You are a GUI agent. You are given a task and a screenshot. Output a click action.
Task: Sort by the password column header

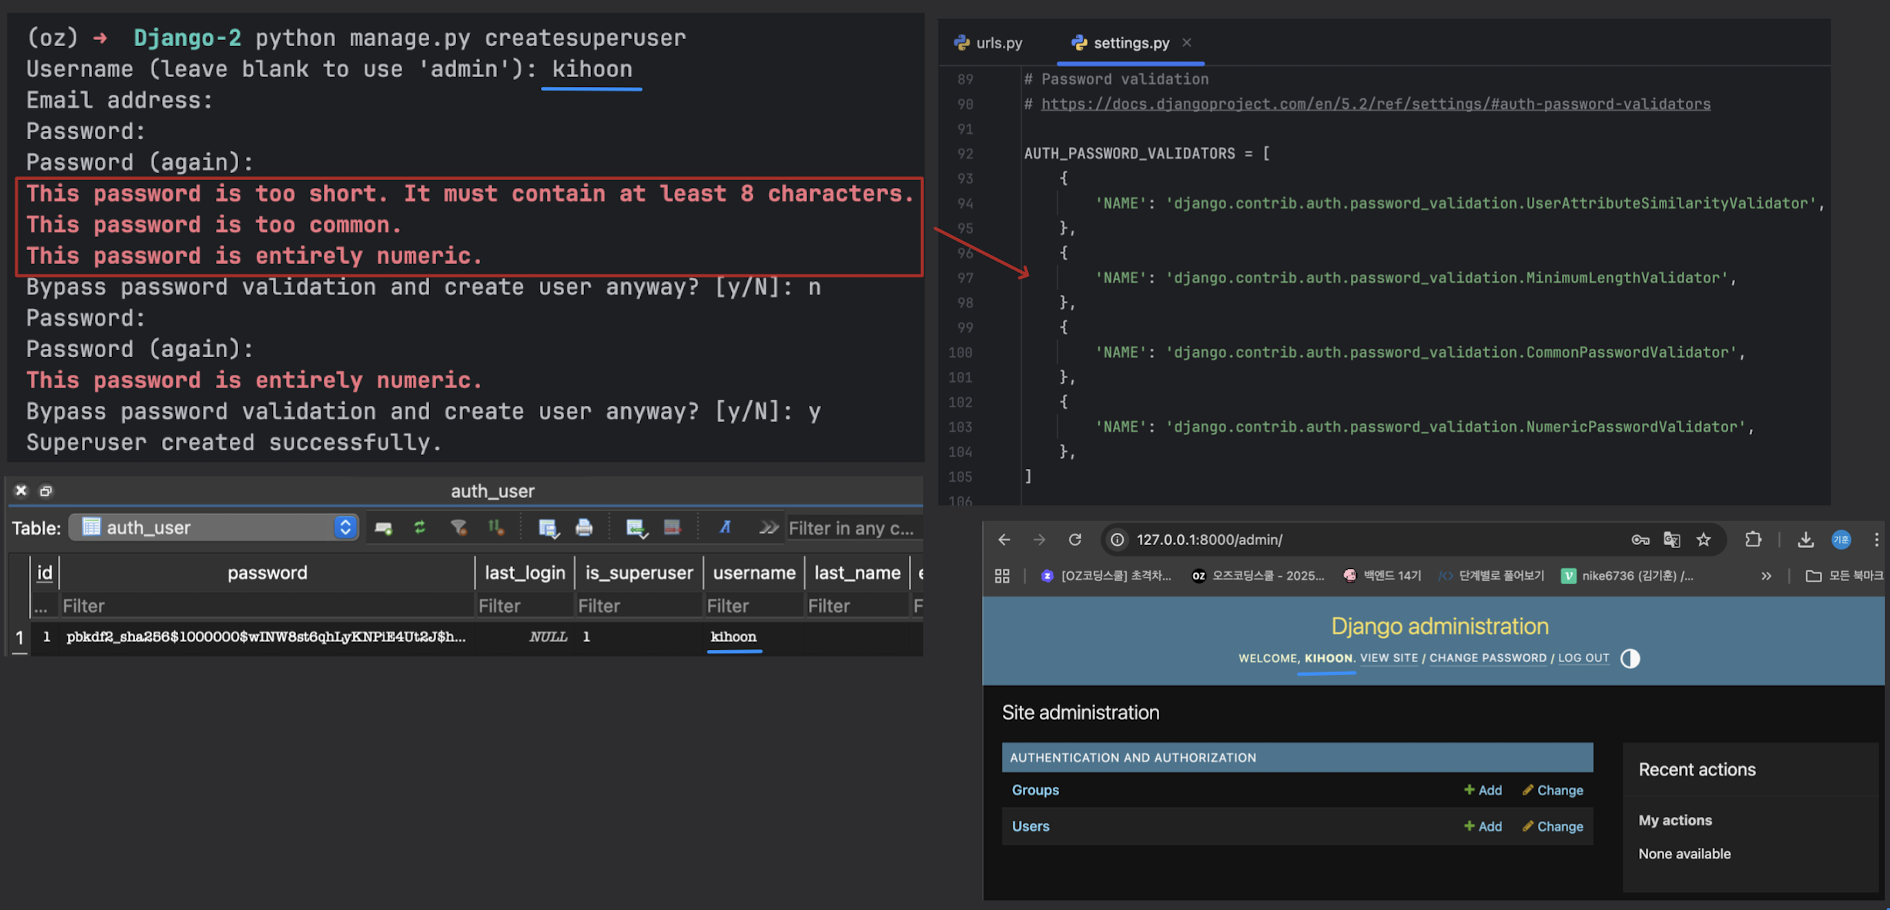point(267,573)
